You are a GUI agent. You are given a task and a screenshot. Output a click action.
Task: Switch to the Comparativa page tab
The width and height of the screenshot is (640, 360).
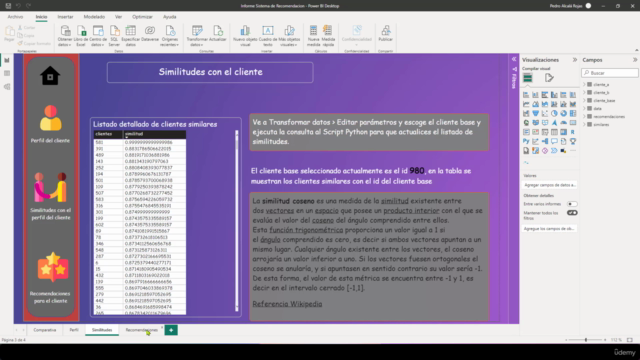tap(44, 330)
